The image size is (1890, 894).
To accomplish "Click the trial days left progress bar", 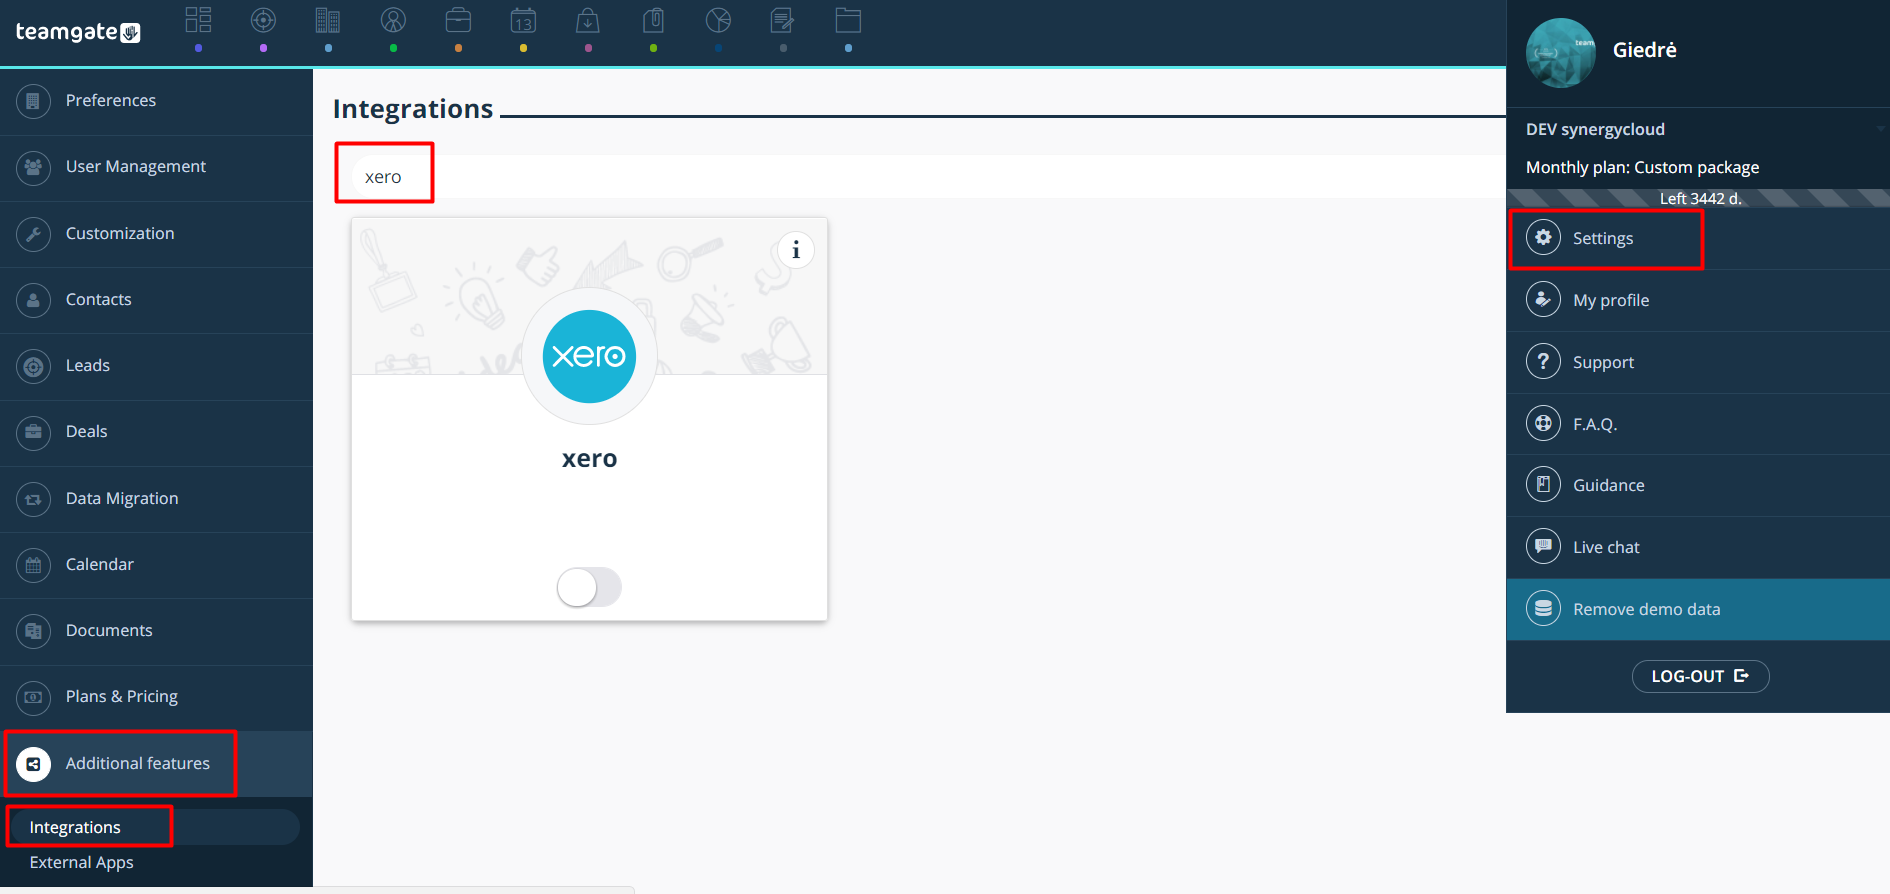I will 1698,198.
